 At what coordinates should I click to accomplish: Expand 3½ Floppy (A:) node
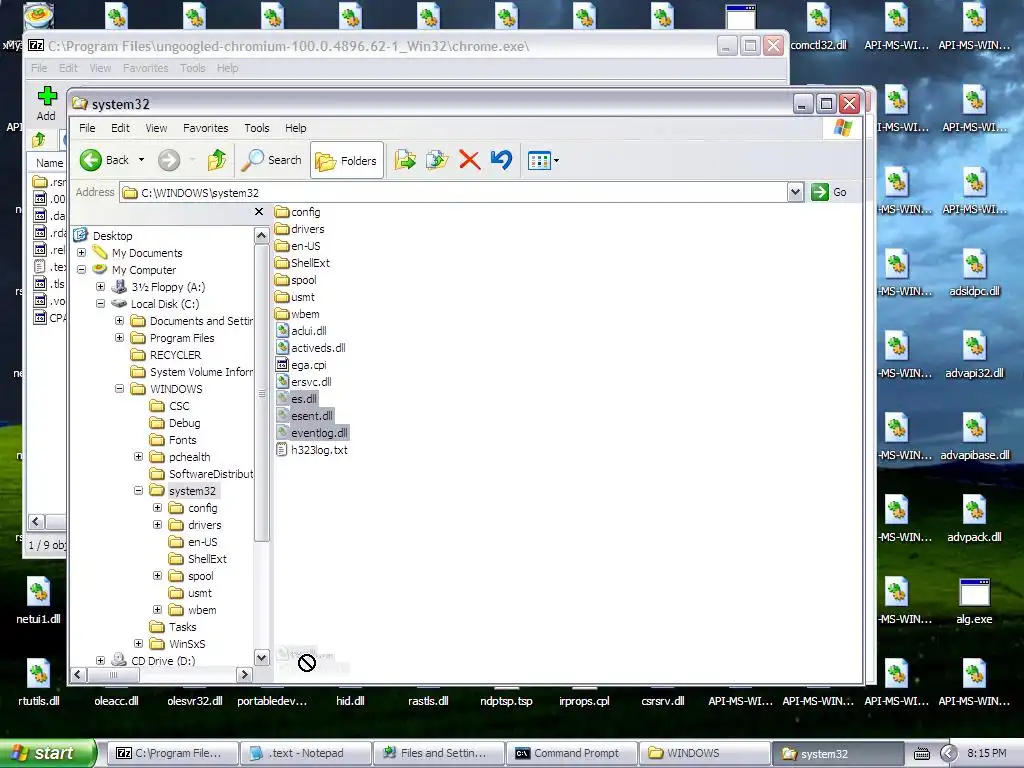point(101,287)
